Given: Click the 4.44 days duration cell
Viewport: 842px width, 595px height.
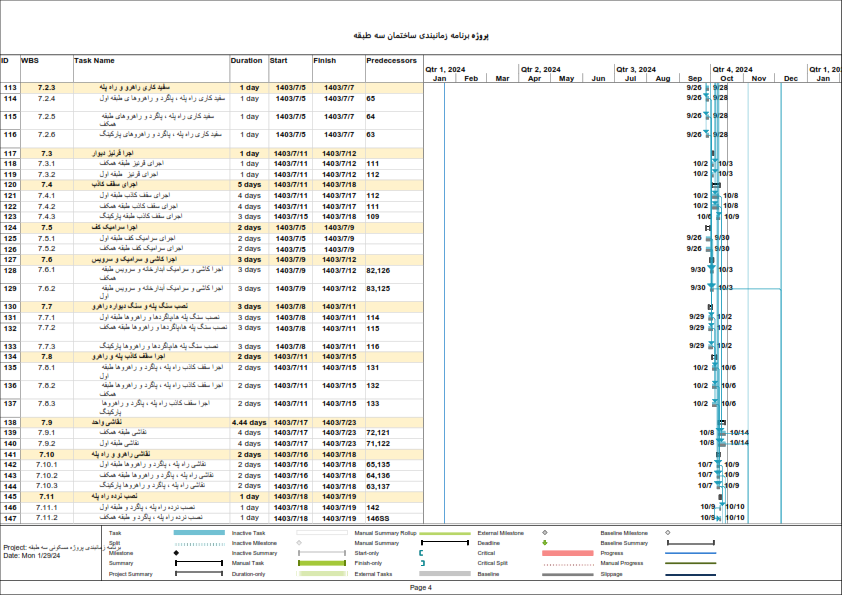Looking at the screenshot, I should point(248,423).
